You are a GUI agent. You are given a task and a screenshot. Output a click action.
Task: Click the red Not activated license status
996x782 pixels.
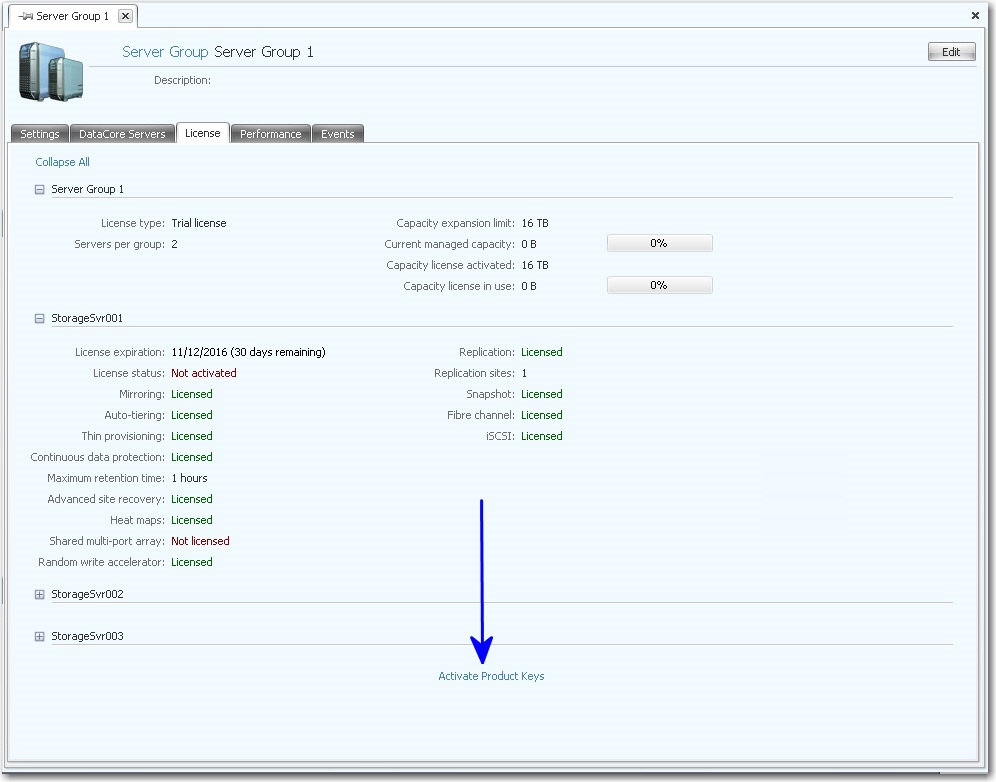[204, 373]
